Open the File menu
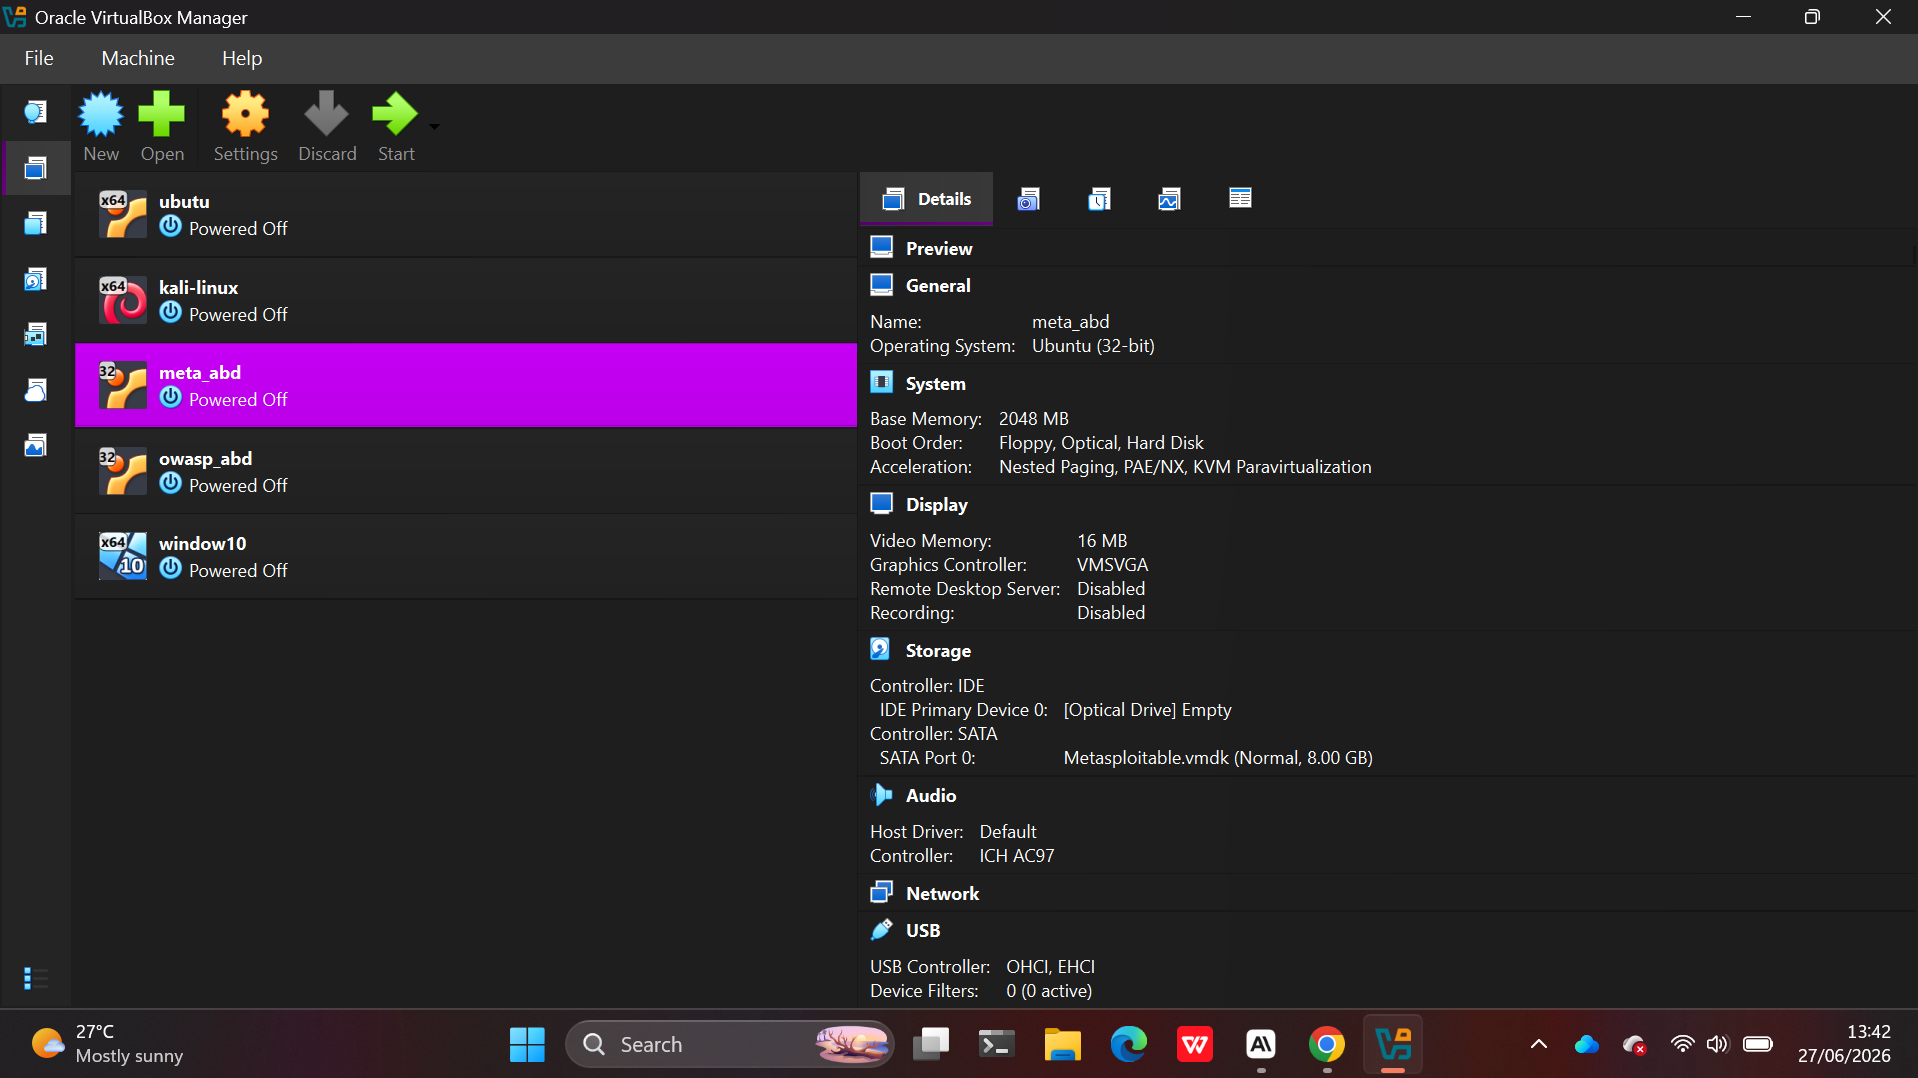The height and width of the screenshot is (1078, 1918). (x=39, y=58)
